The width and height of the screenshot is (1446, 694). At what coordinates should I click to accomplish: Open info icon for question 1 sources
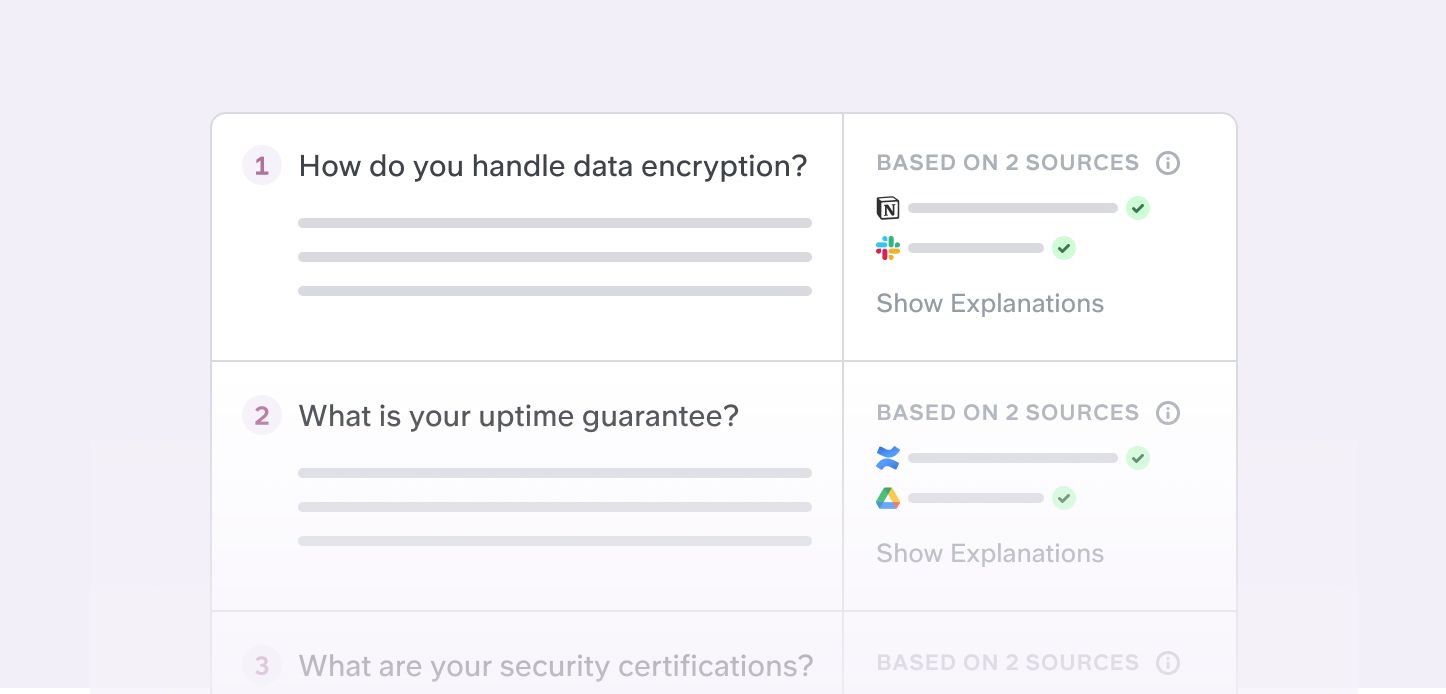pos(1168,163)
